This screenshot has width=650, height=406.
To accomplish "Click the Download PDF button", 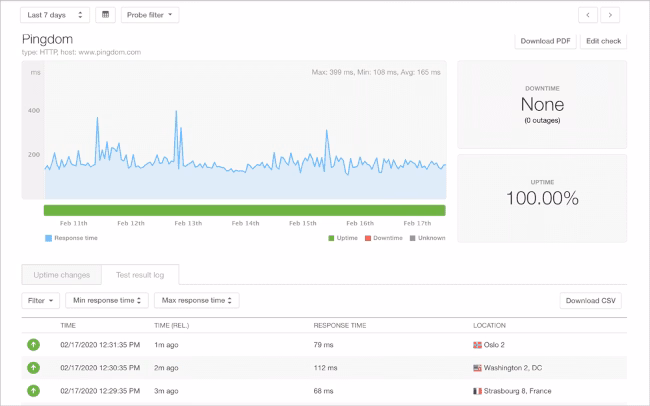I will point(545,41).
